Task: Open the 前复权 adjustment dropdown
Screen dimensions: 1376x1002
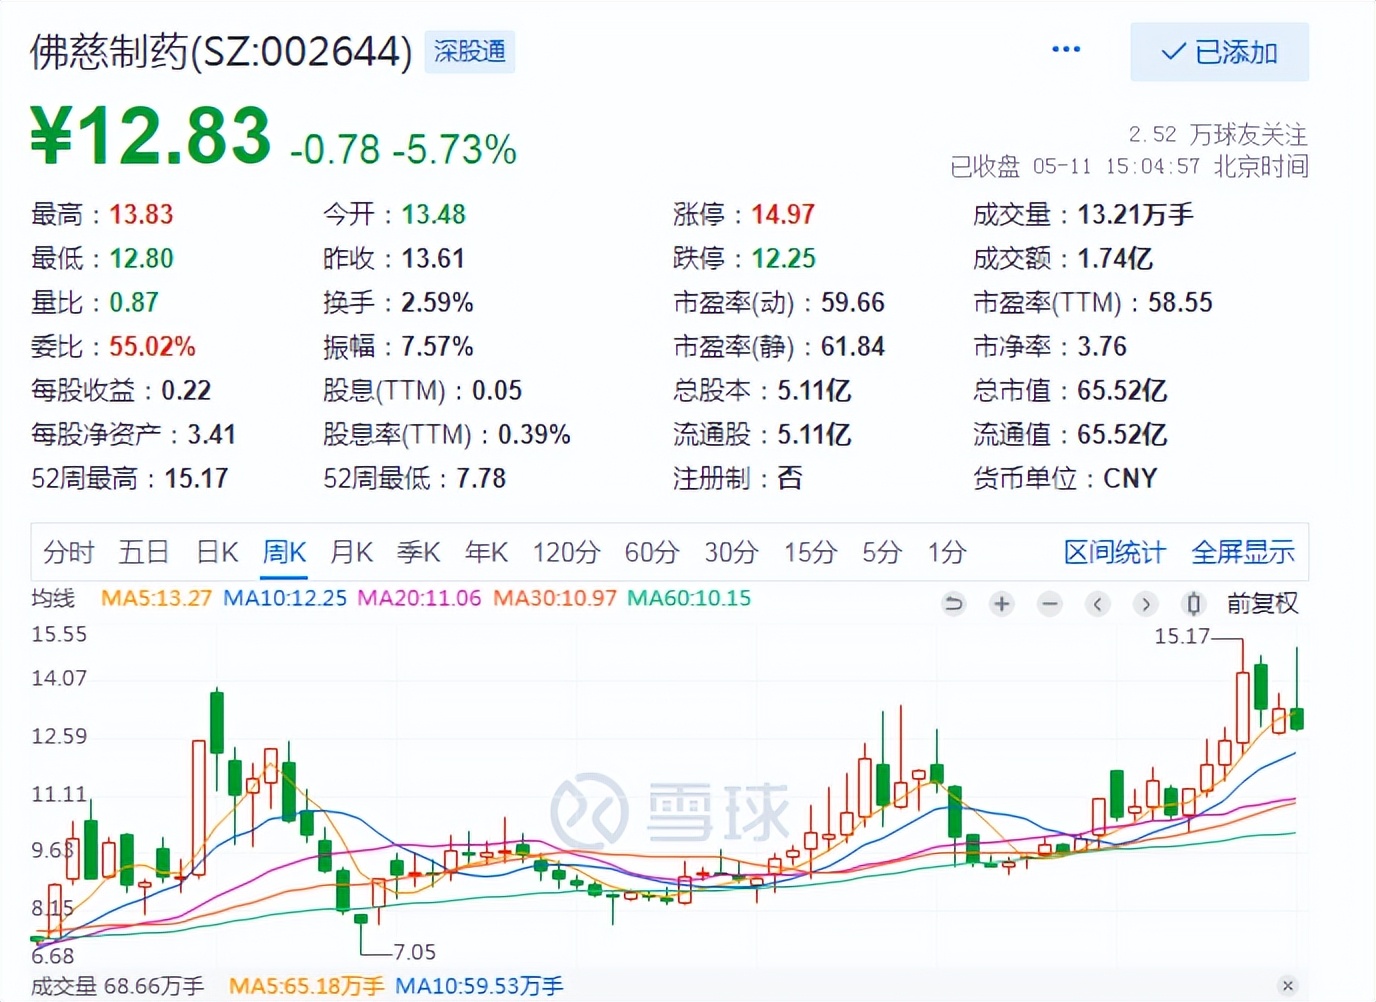Action: 1262,604
